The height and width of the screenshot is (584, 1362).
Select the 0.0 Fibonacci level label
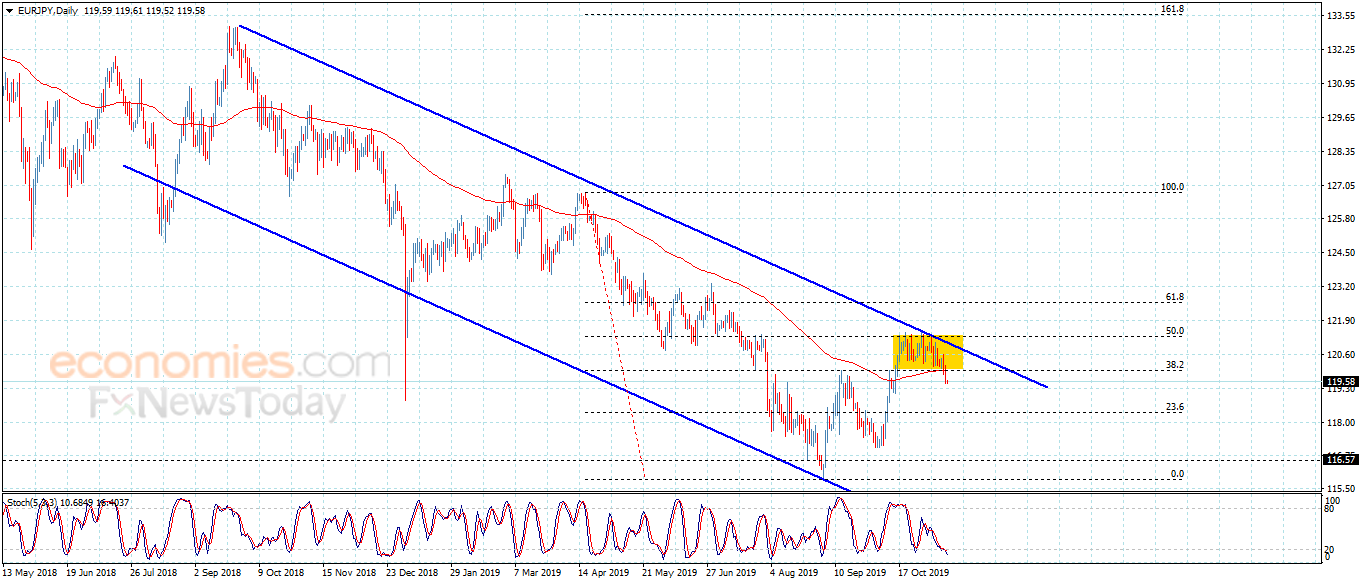click(1178, 474)
